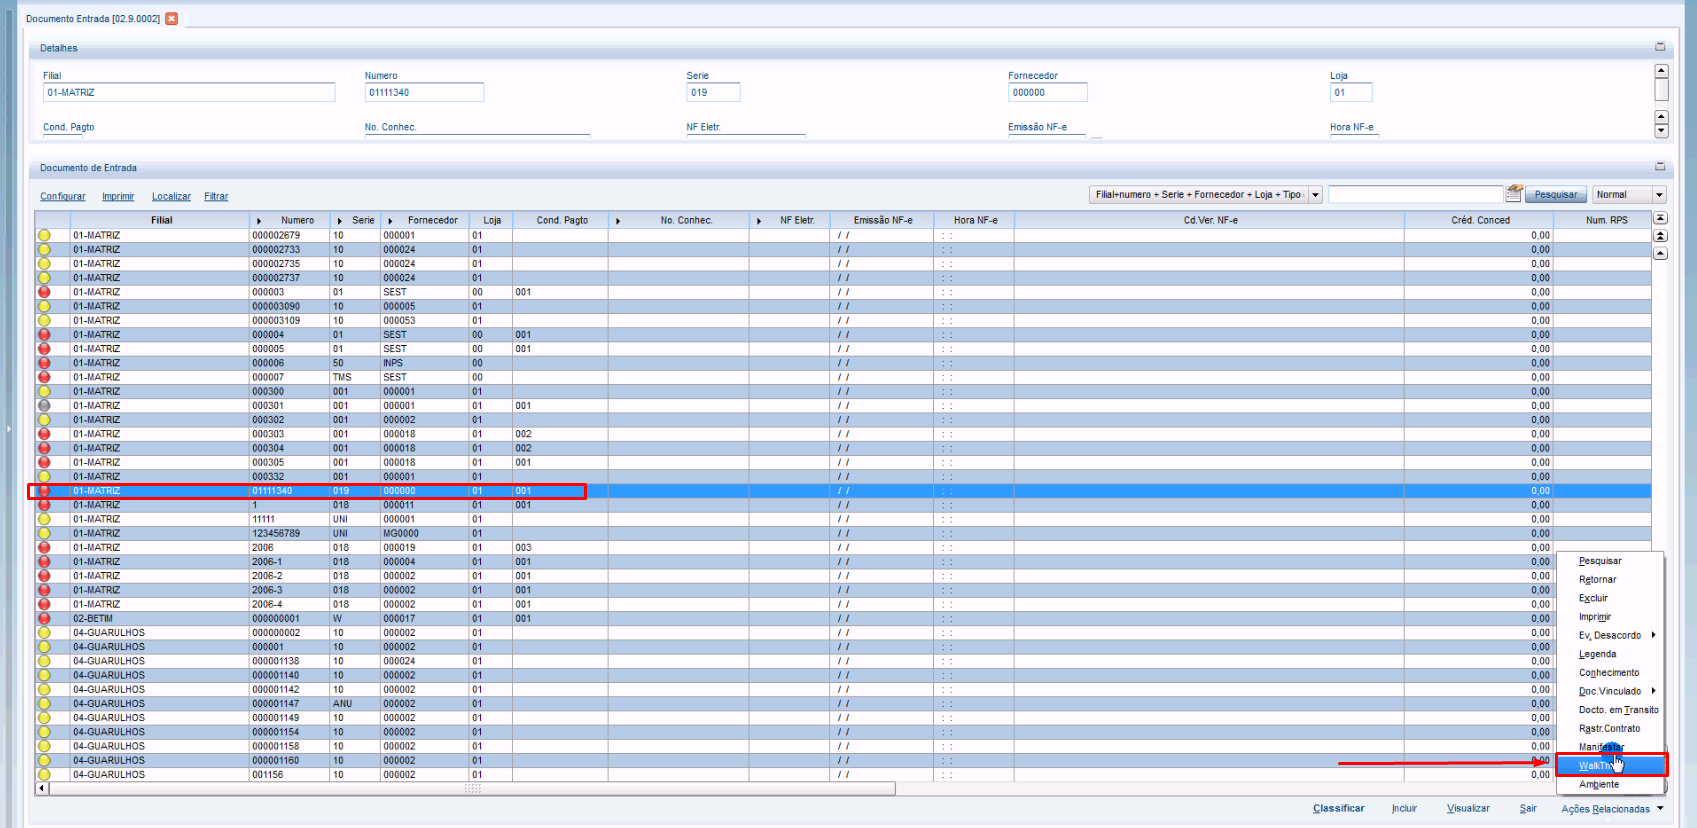This screenshot has width=1697, height=828.
Task: Expand Ev. Desacordo submenu
Action: coord(1653,635)
